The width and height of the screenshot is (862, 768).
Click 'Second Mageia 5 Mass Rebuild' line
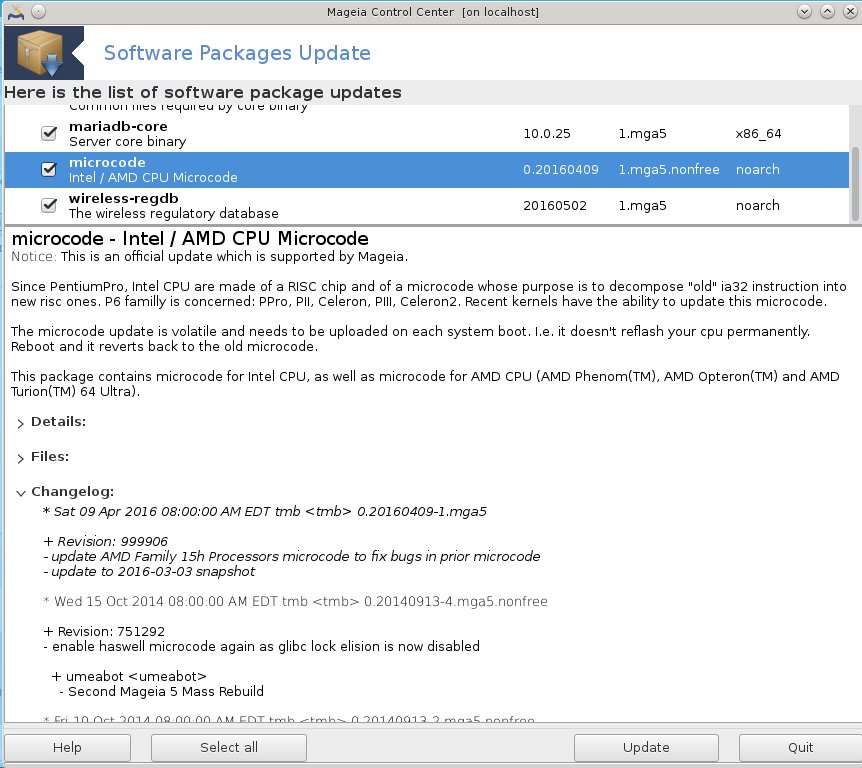point(162,692)
